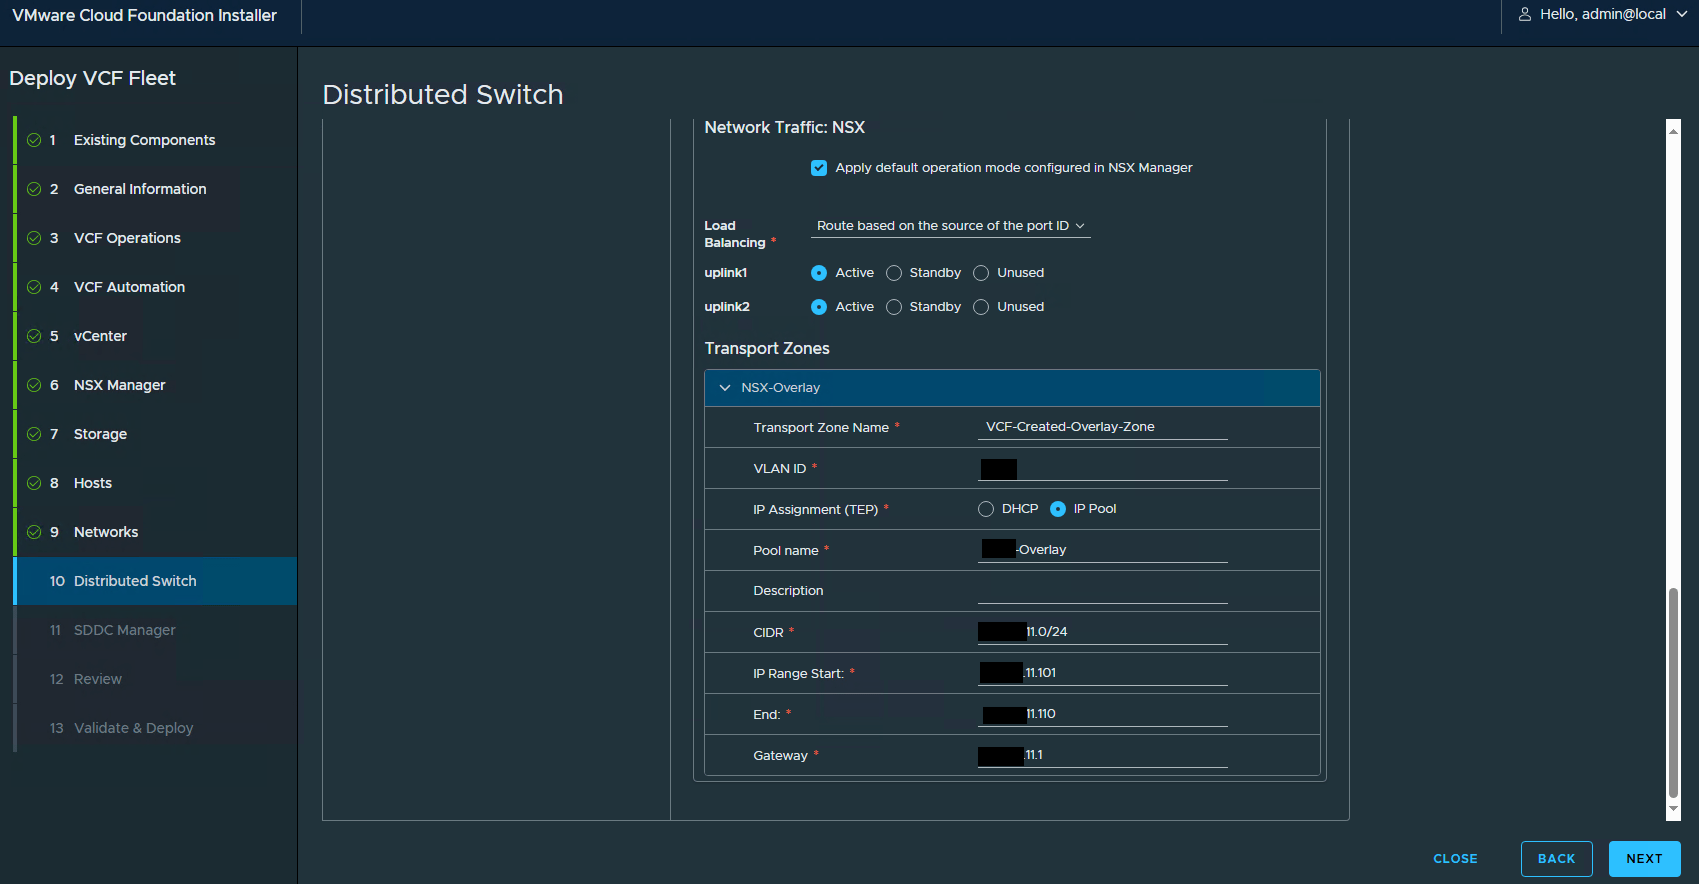Set uplink2 to Active

pyautogui.click(x=819, y=307)
